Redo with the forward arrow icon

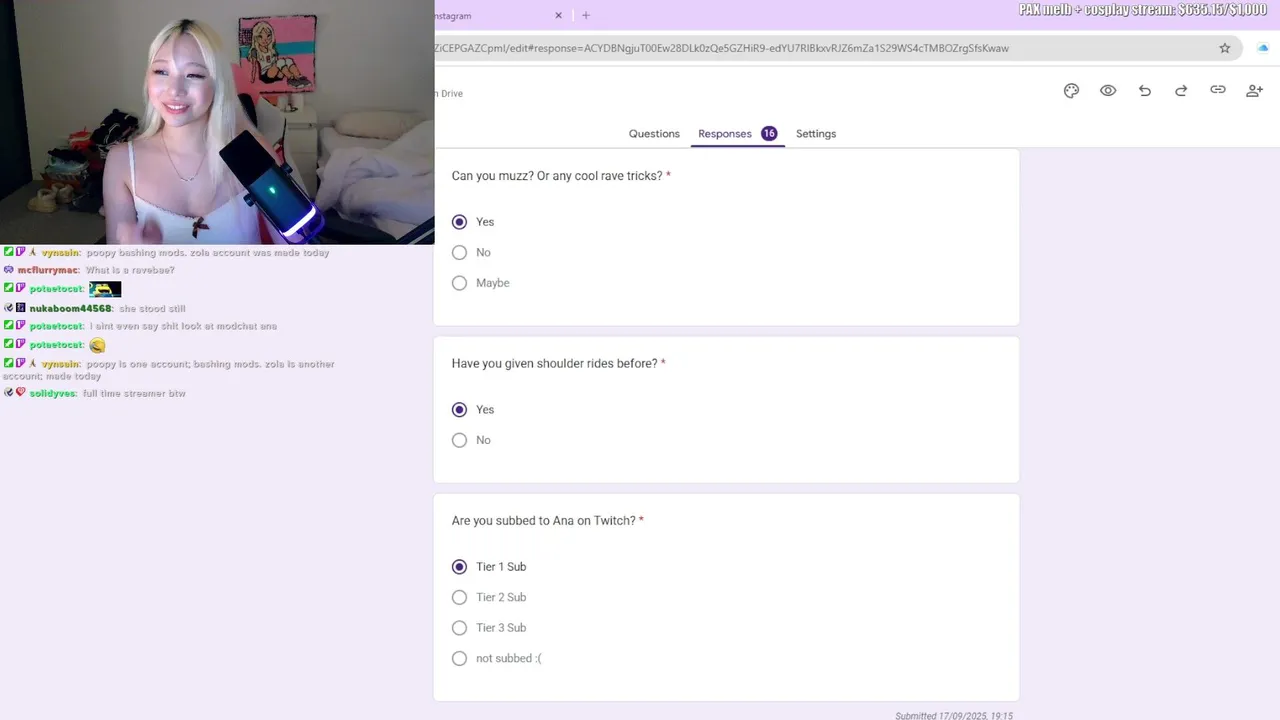pyautogui.click(x=1181, y=90)
